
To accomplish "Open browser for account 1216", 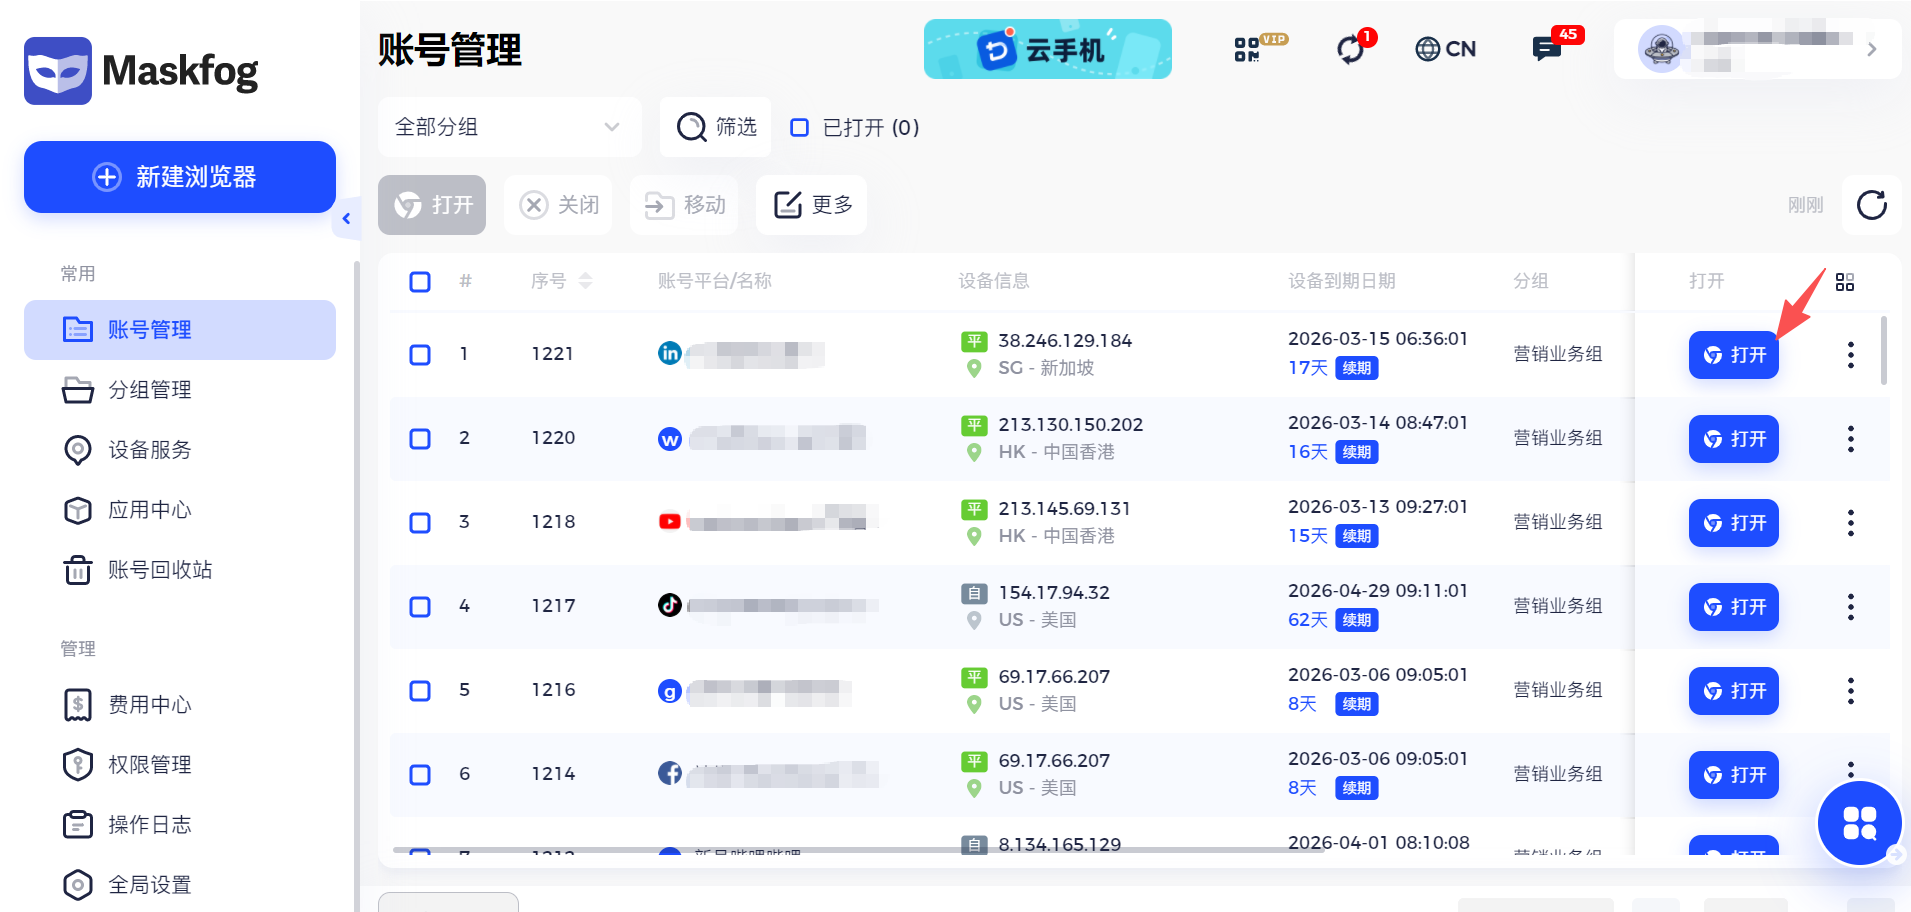I will click(1734, 691).
